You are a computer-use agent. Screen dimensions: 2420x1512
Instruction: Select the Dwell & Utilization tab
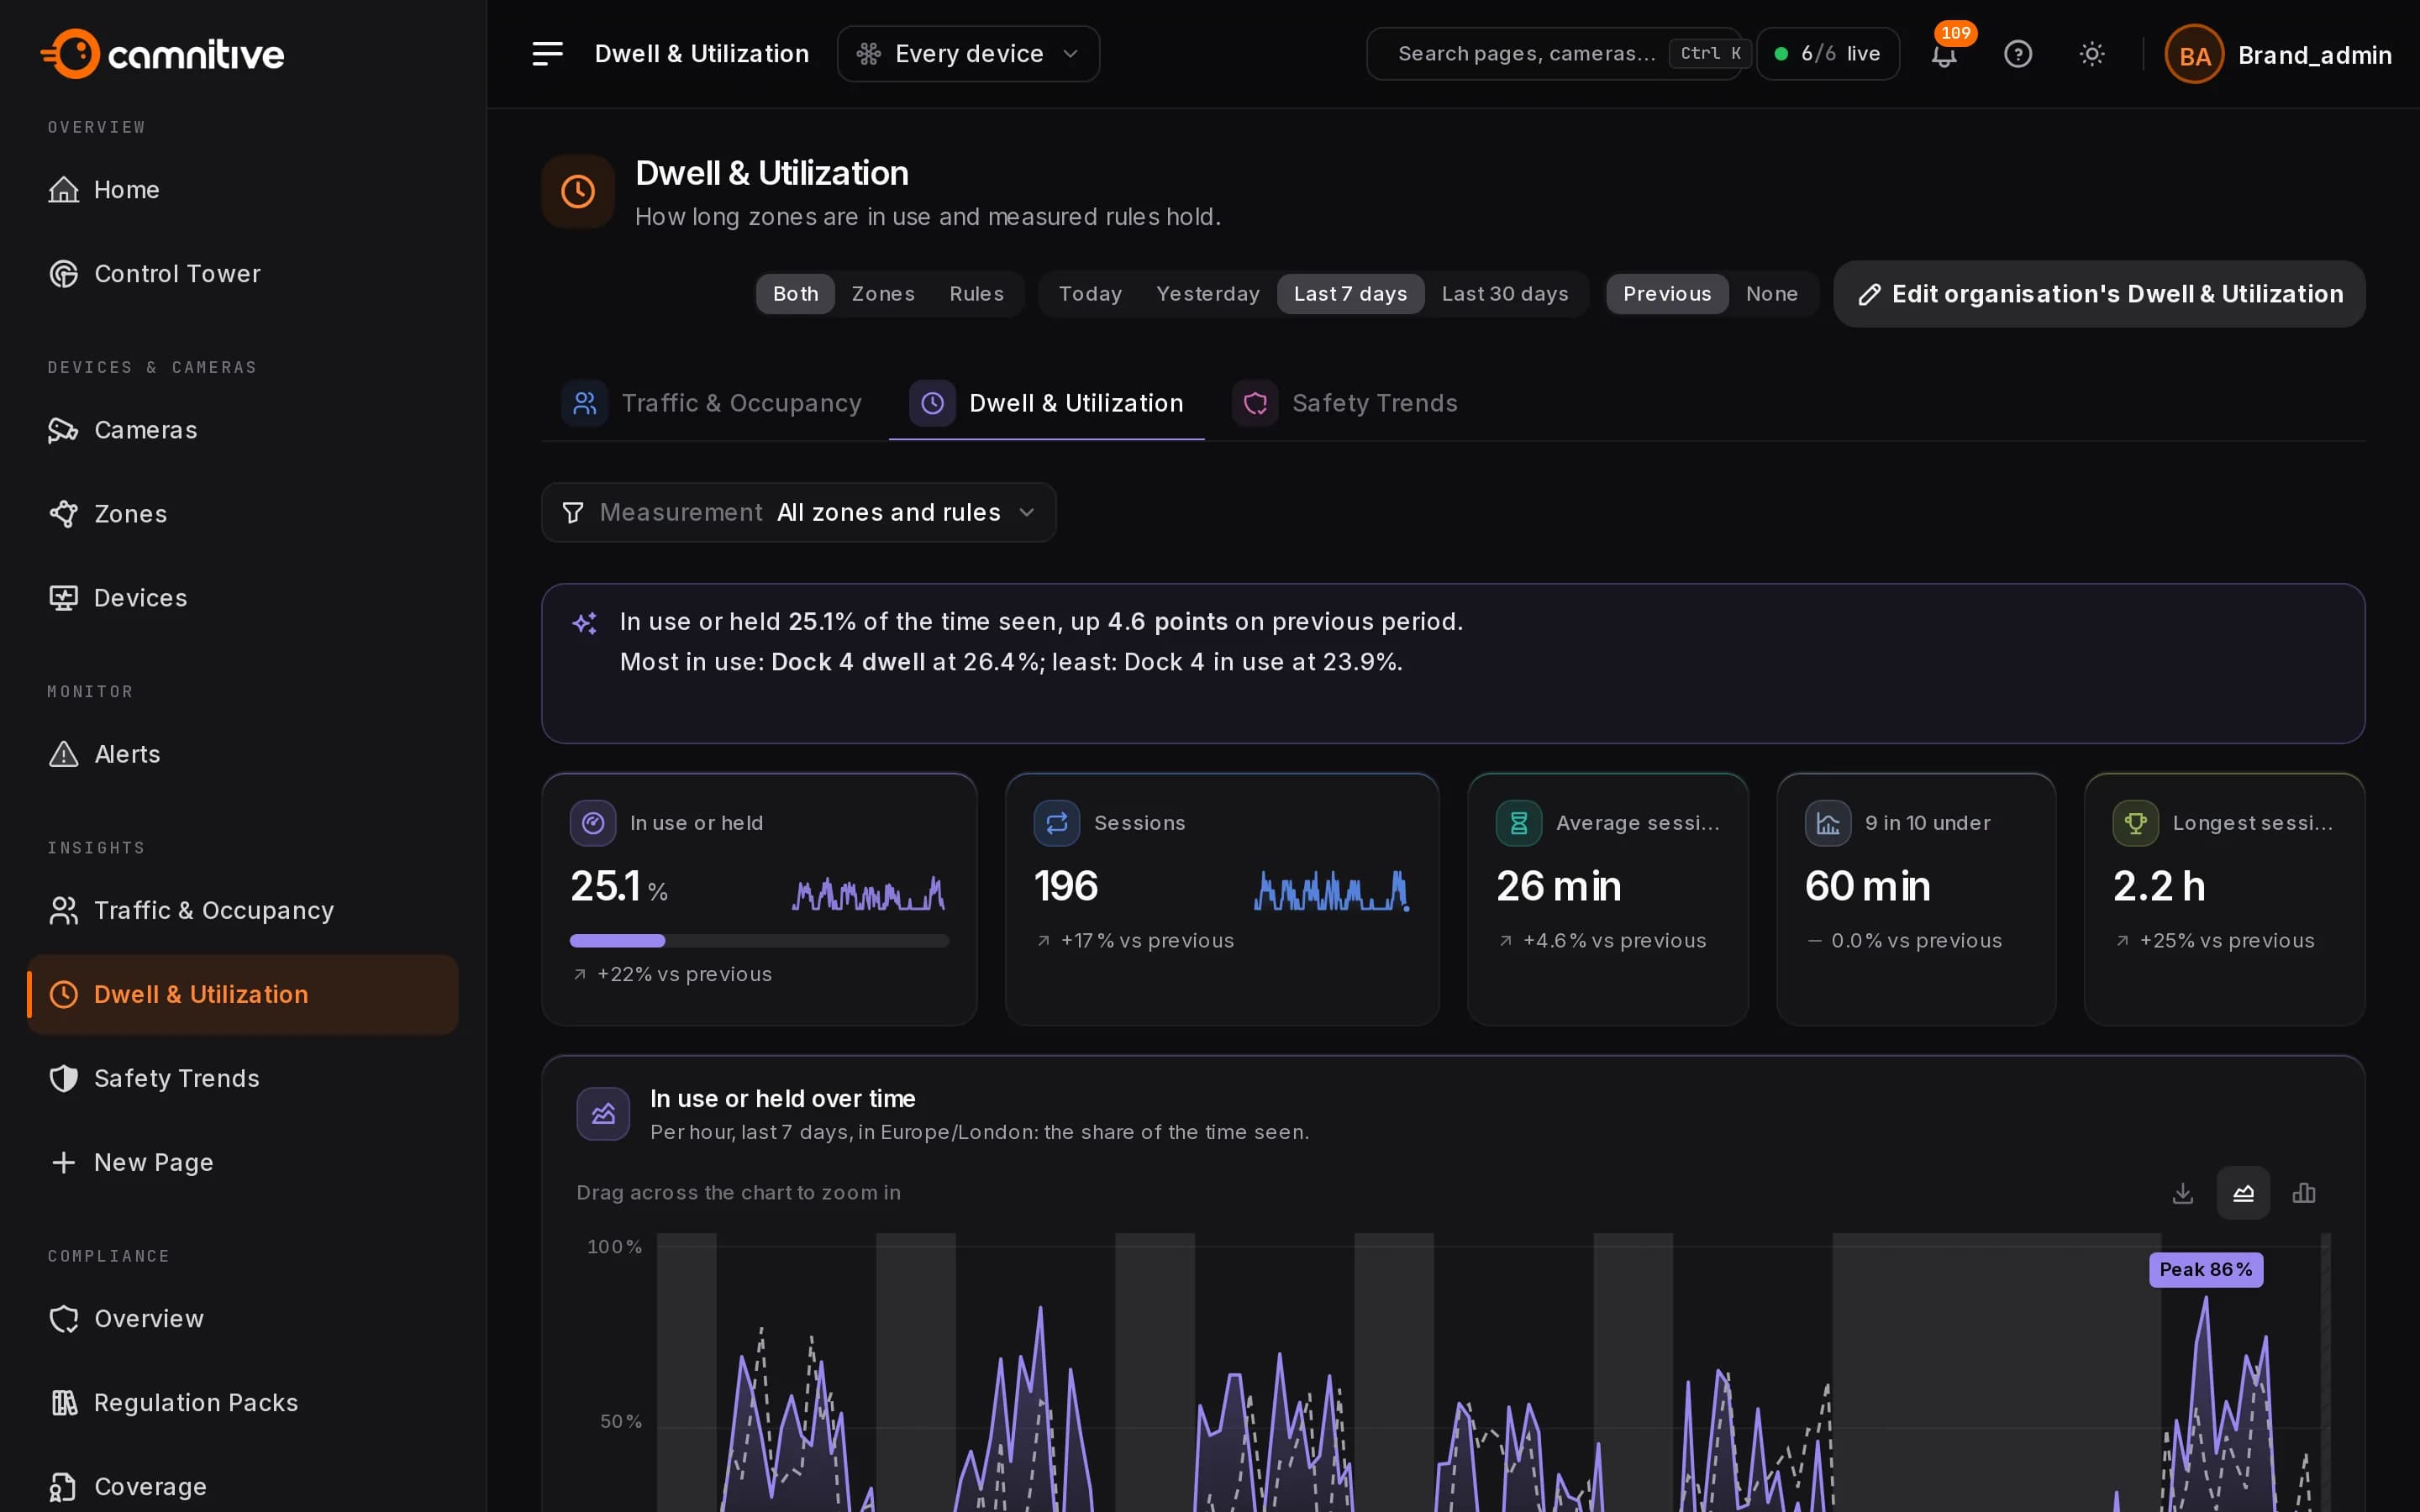click(x=1046, y=403)
